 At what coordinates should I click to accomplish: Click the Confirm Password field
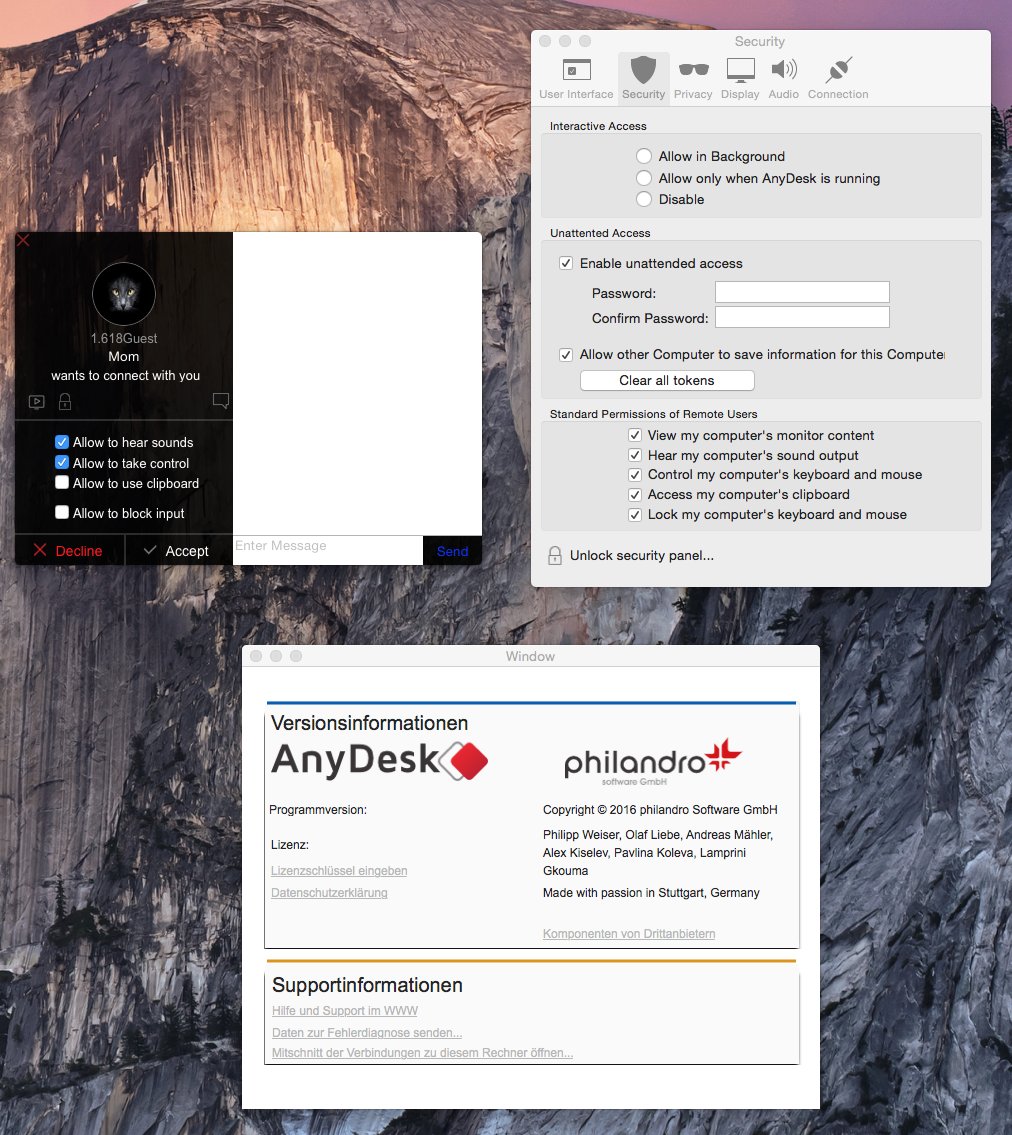click(802, 317)
